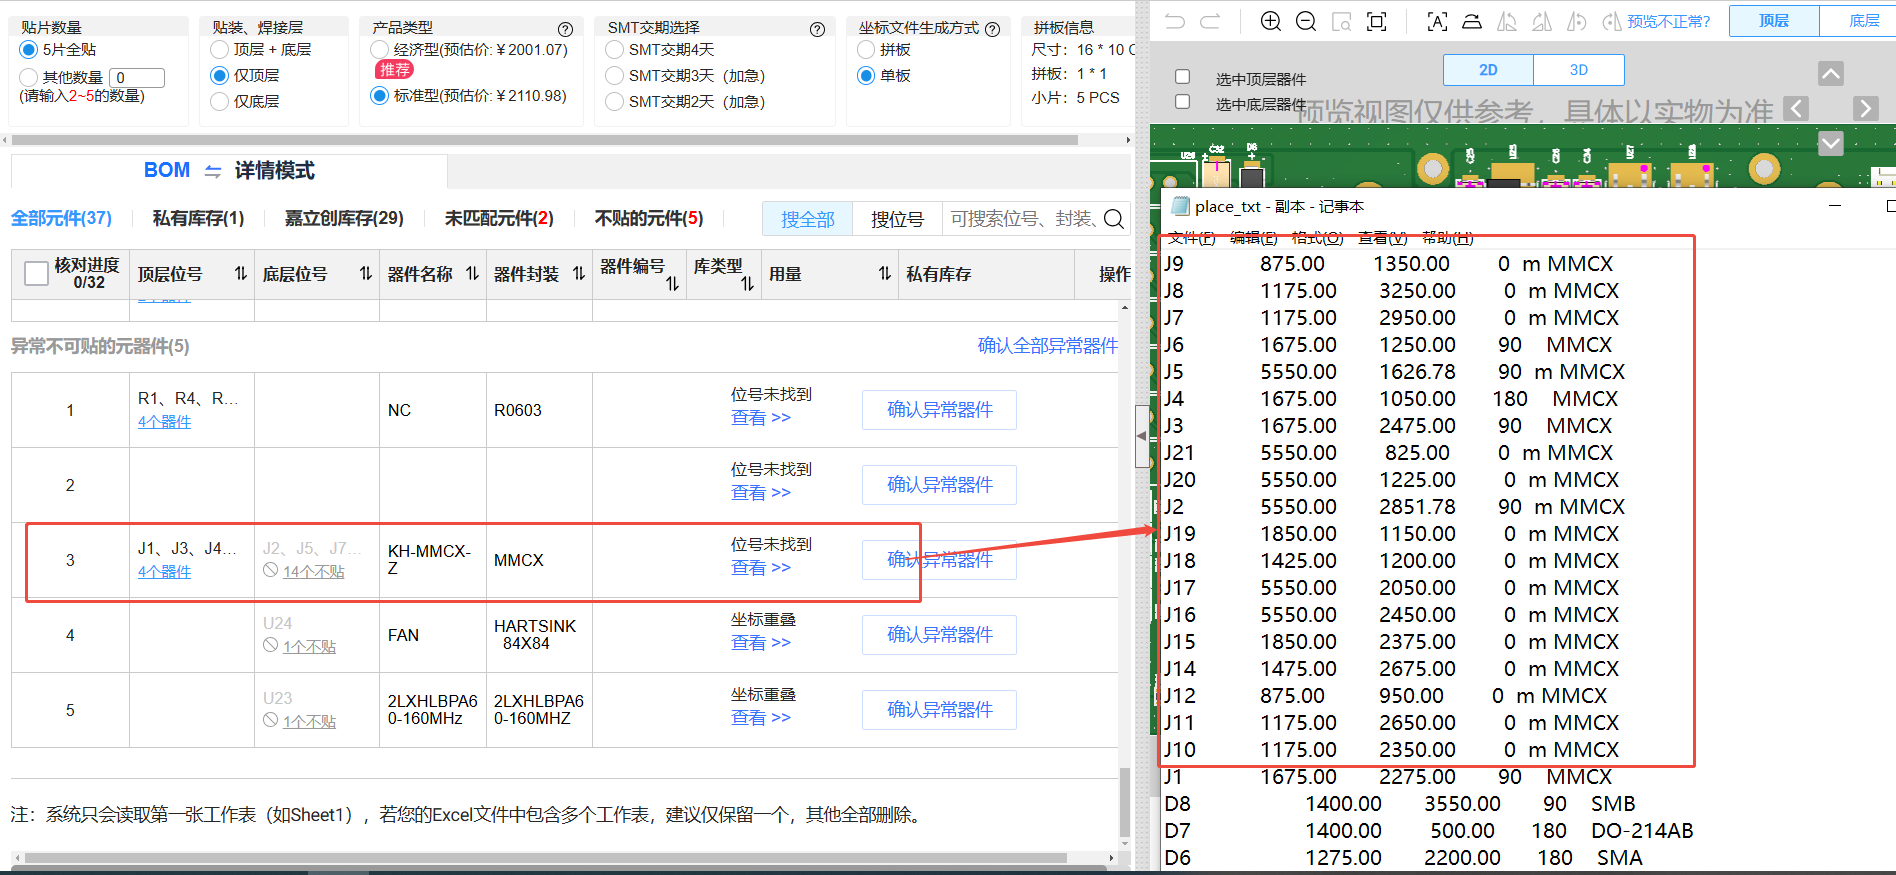
Task: Toggle the designator text [A] tool
Action: 1437,21
